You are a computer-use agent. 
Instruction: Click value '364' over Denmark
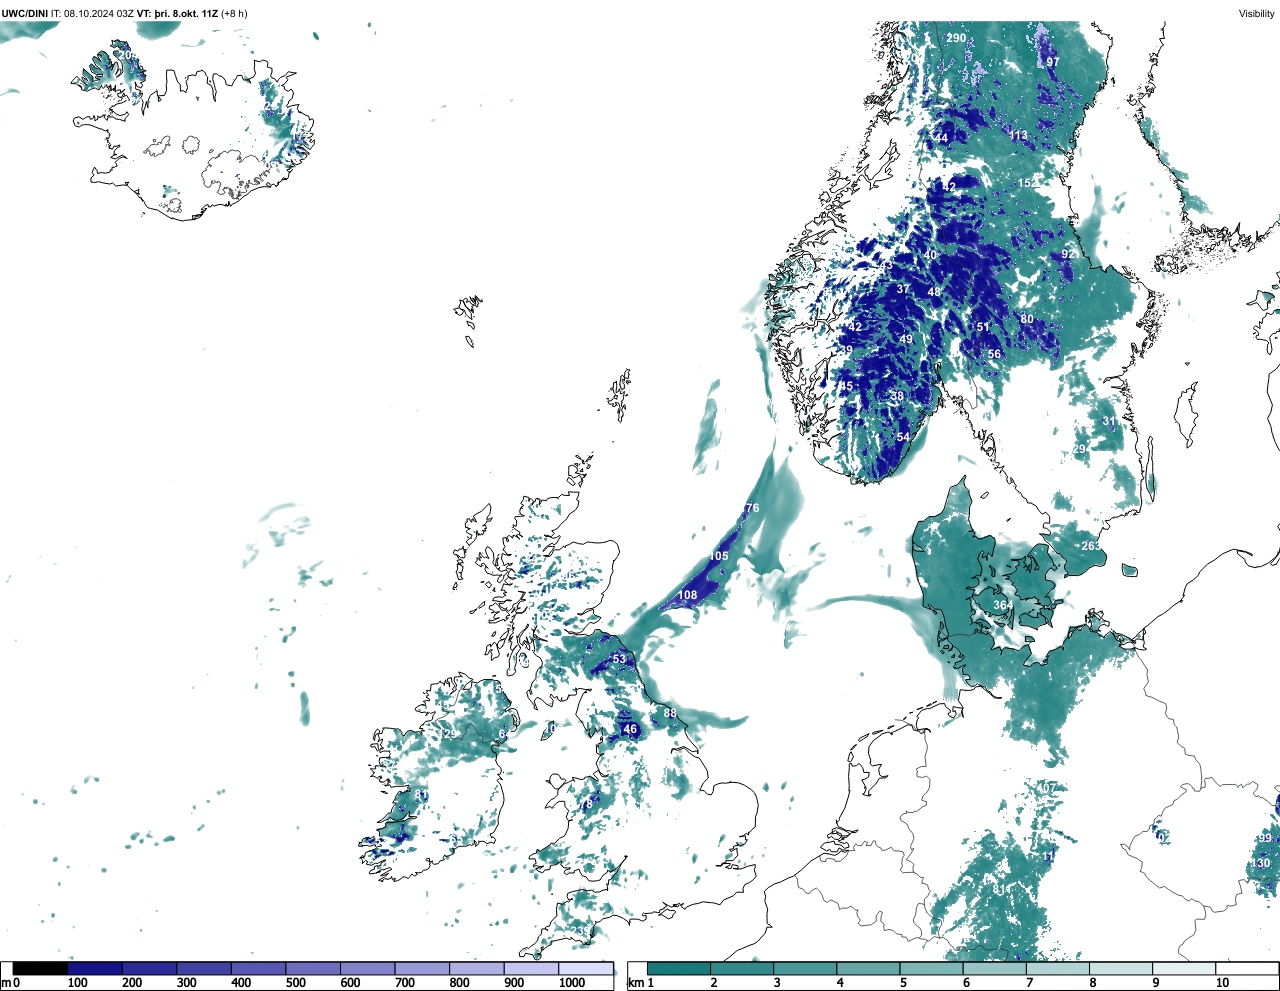1003,605
